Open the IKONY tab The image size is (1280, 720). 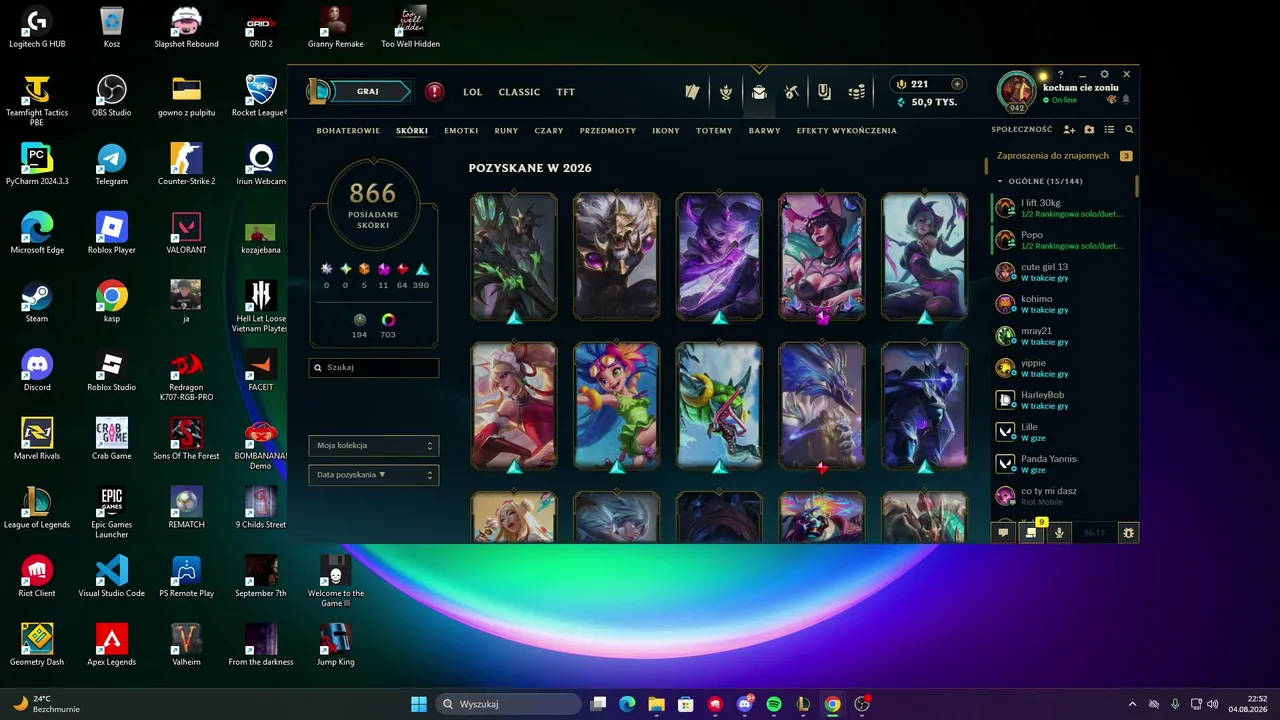click(x=666, y=131)
